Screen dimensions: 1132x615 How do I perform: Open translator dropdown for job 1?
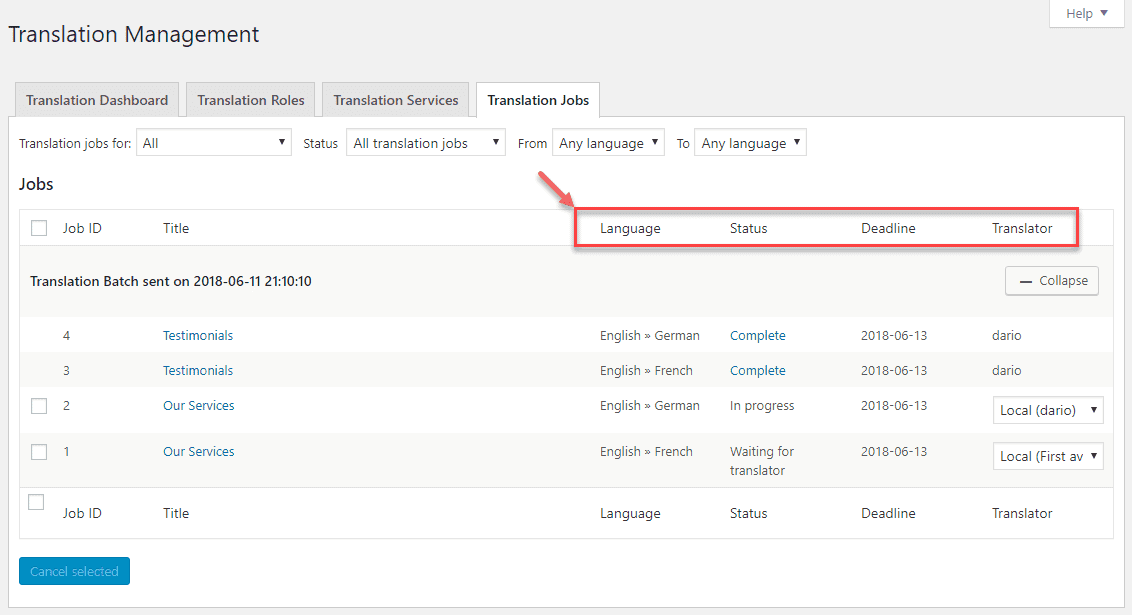coord(1048,456)
